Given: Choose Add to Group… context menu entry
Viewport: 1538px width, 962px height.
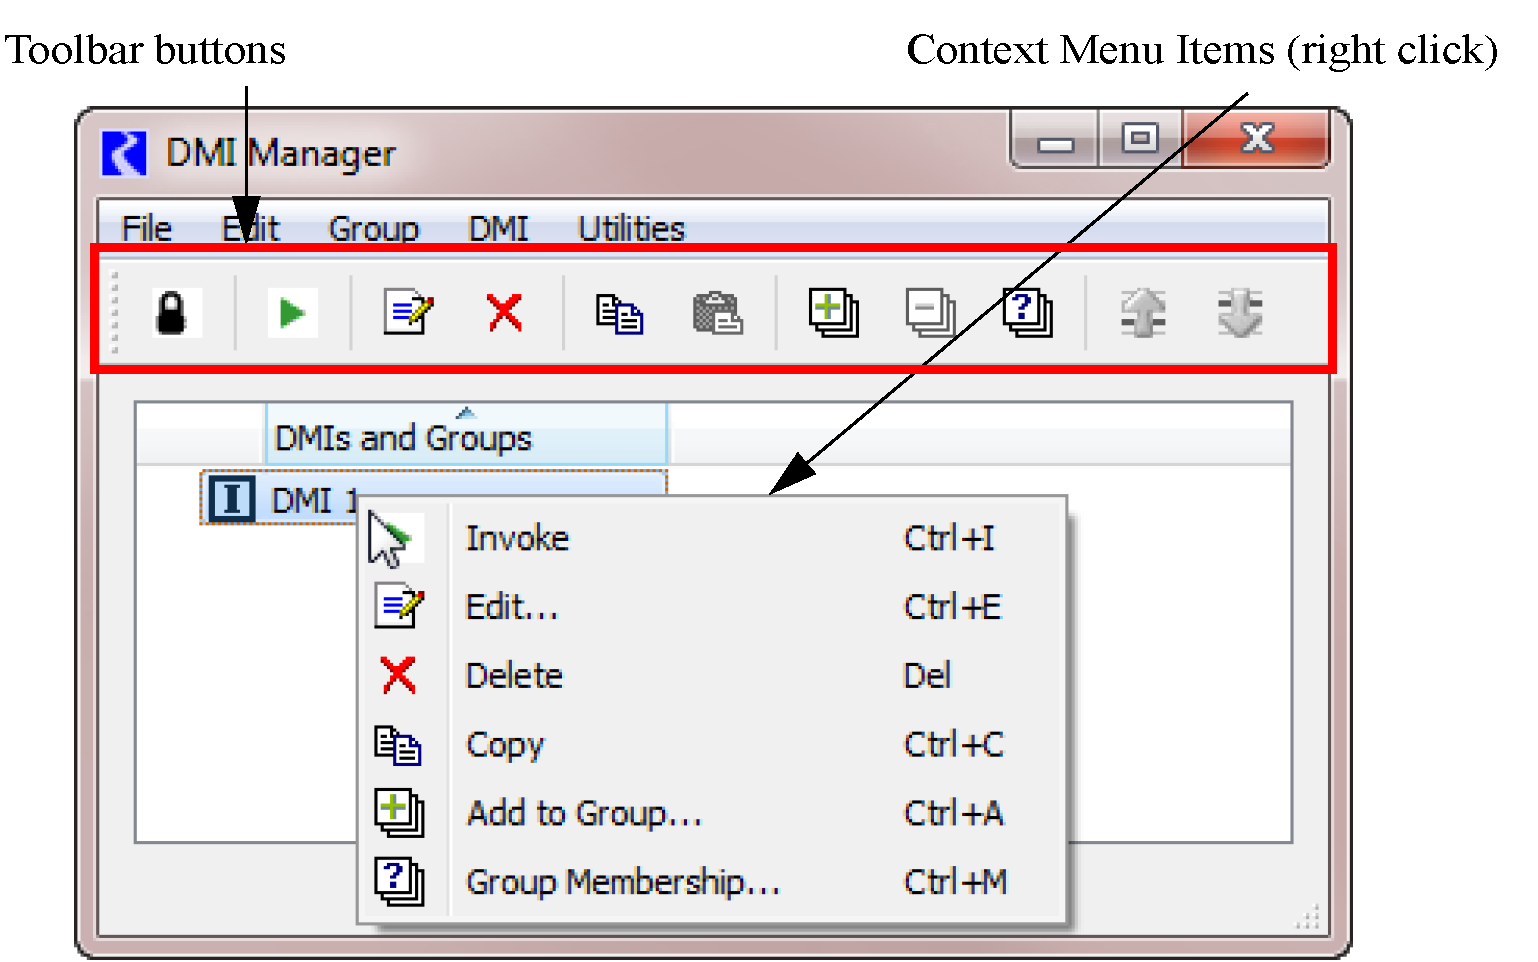Looking at the screenshot, I should (x=584, y=813).
